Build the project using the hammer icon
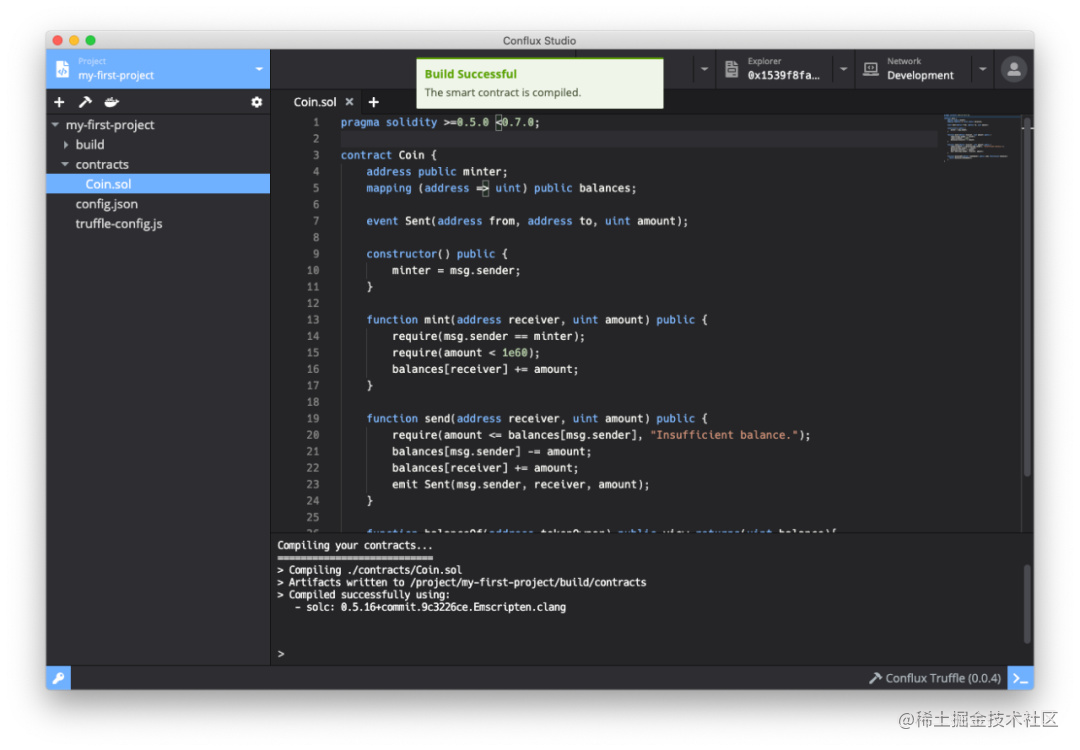The height and width of the screenshot is (750, 1080). click(x=84, y=101)
